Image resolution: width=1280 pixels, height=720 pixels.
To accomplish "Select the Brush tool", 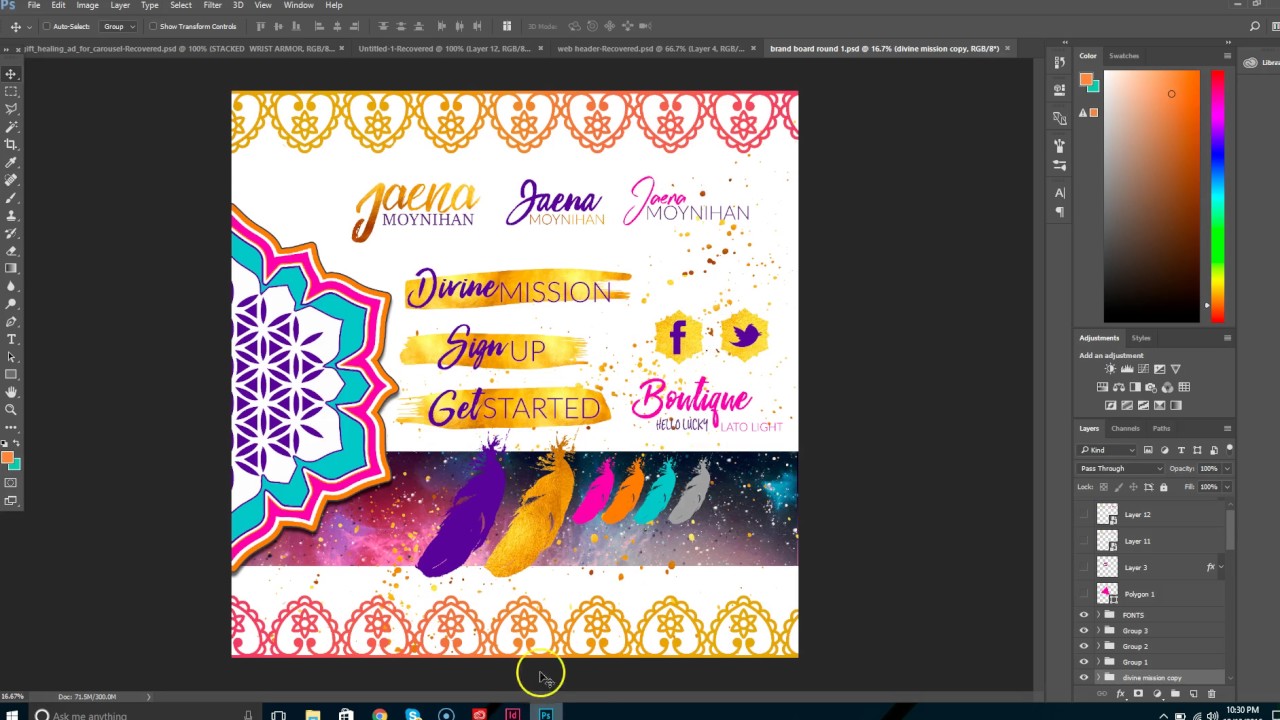I will pos(11,198).
